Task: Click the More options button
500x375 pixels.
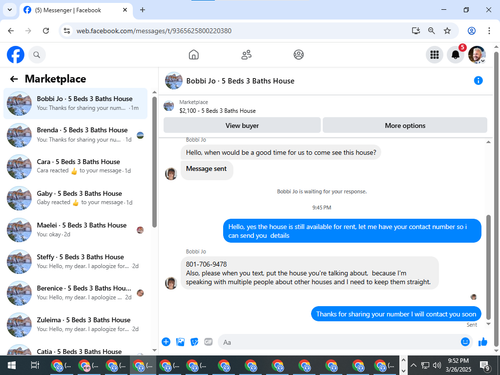Action: (405, 126)
